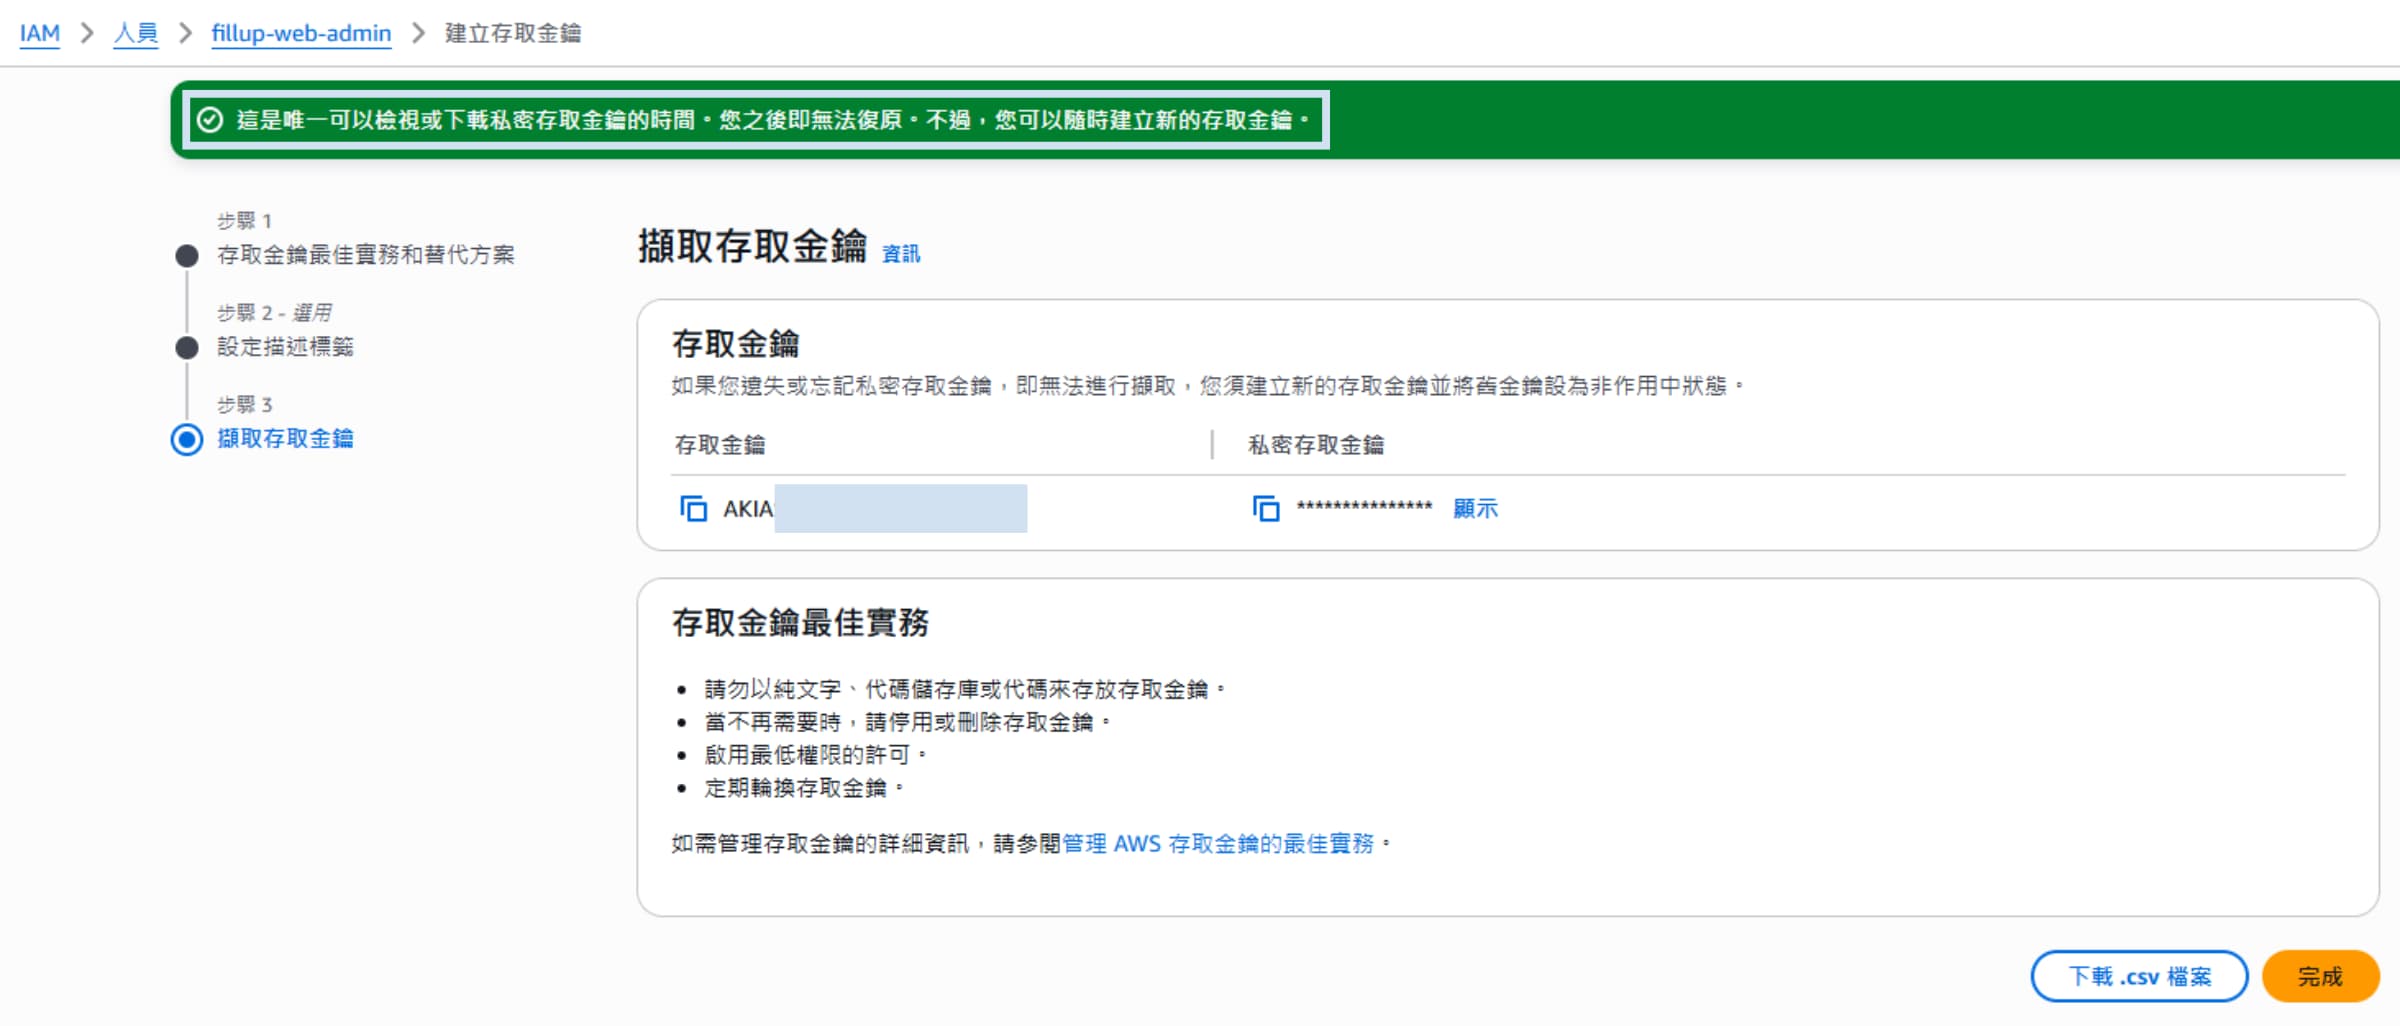Click the copy icon beside the secret access key
The width and height of the screenshot is (2400, 1026).
tap(1266, 508)
